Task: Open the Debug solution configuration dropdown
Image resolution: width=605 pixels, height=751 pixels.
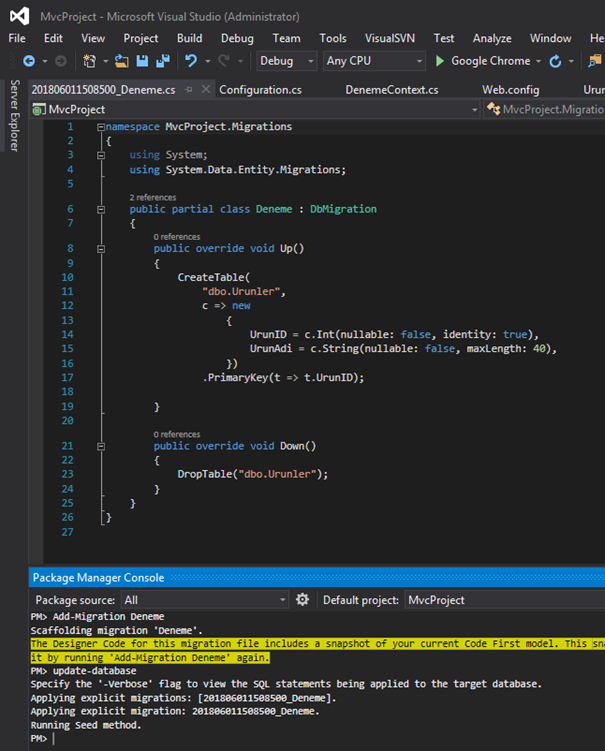Action: 286,61
